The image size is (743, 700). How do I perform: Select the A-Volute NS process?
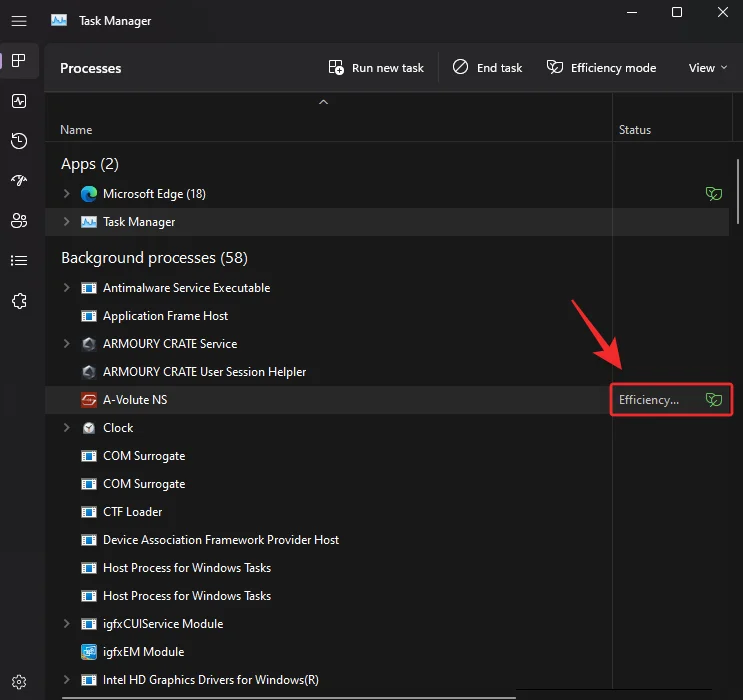(387, 400)
